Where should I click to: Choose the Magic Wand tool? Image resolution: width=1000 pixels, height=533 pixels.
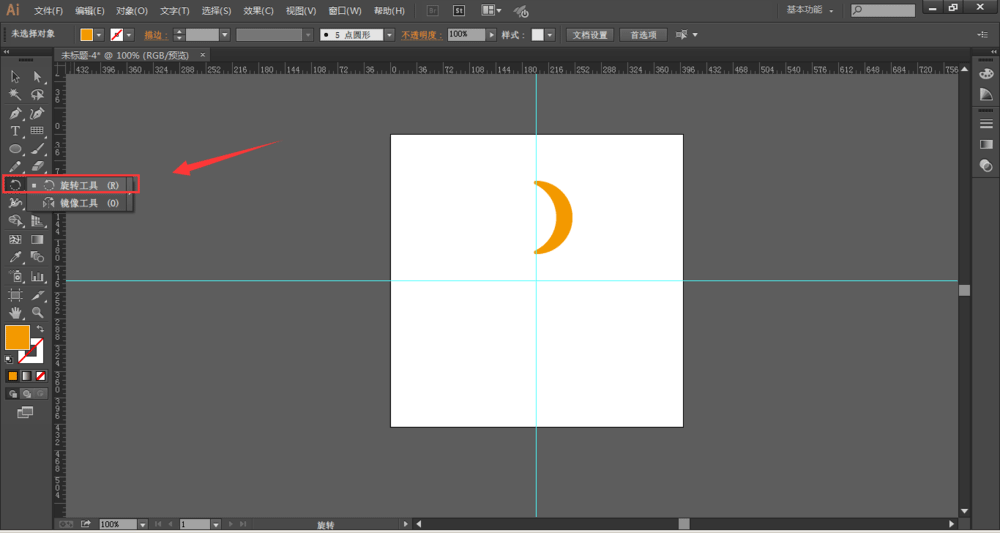pyautogui.click(x=15, y=95)
